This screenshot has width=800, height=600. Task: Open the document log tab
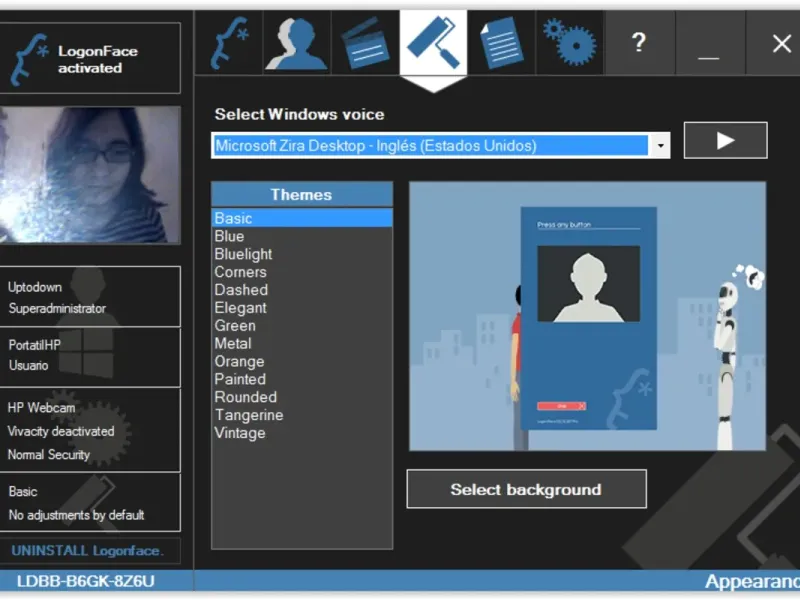click(502, 43)
